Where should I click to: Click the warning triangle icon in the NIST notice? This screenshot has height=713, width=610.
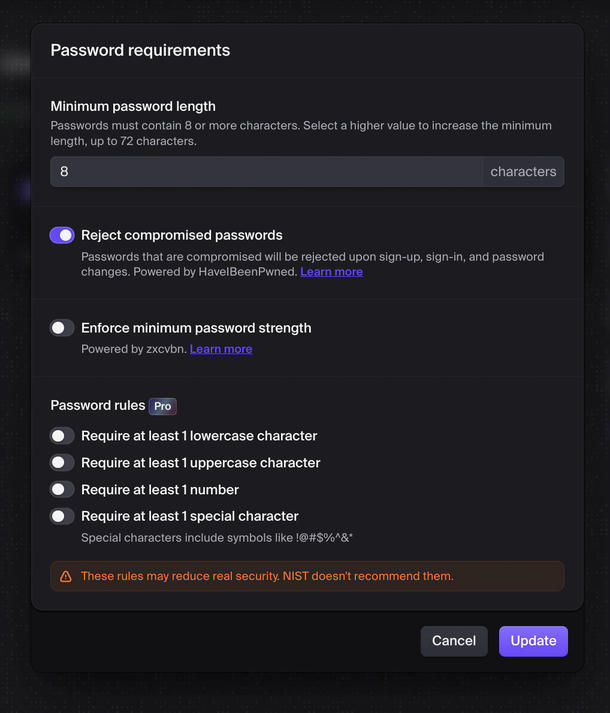click(66, 576)
